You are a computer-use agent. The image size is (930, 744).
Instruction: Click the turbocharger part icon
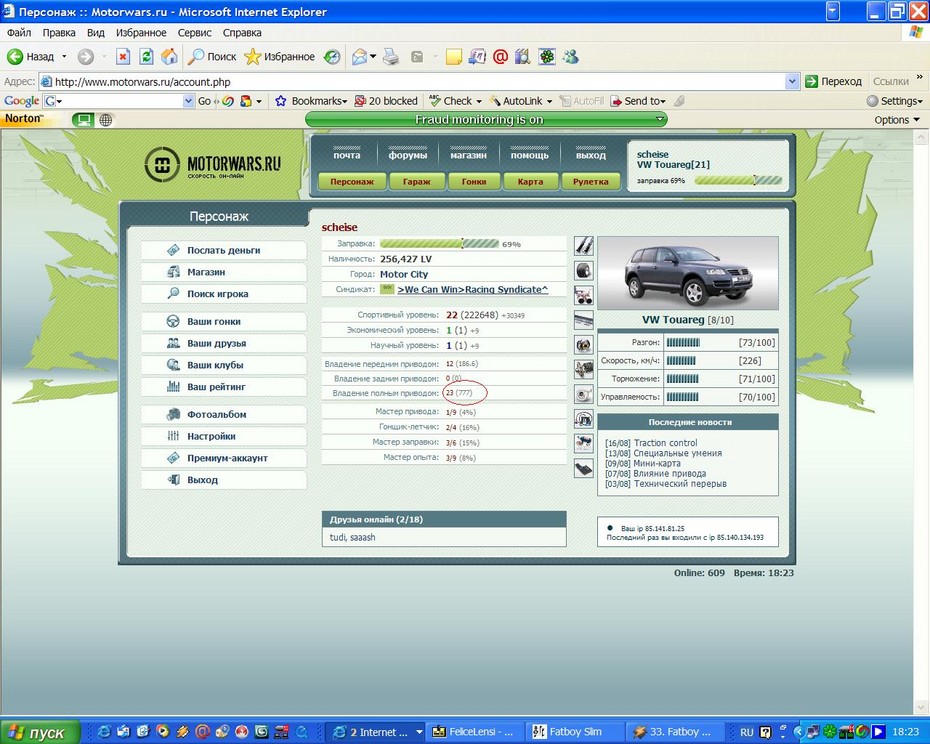pos(584,394)
